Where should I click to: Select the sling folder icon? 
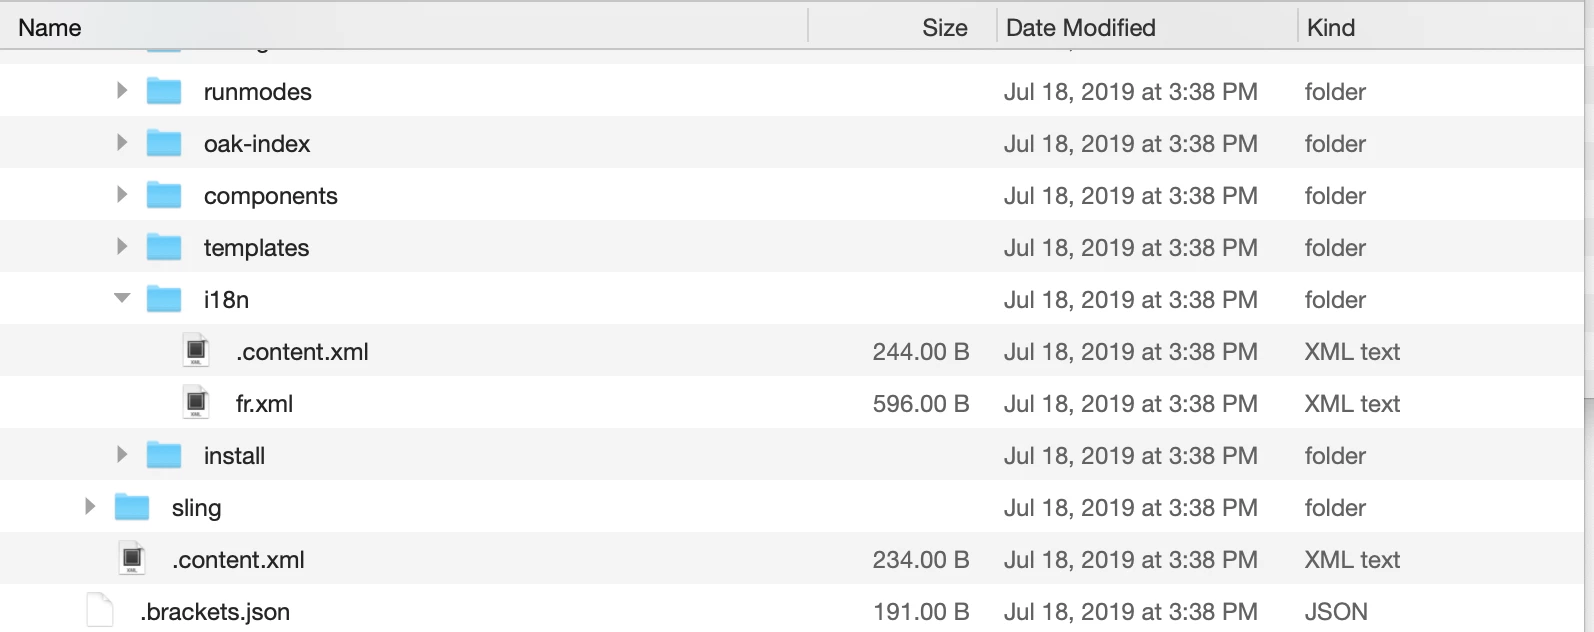click(x=132, y=507)
